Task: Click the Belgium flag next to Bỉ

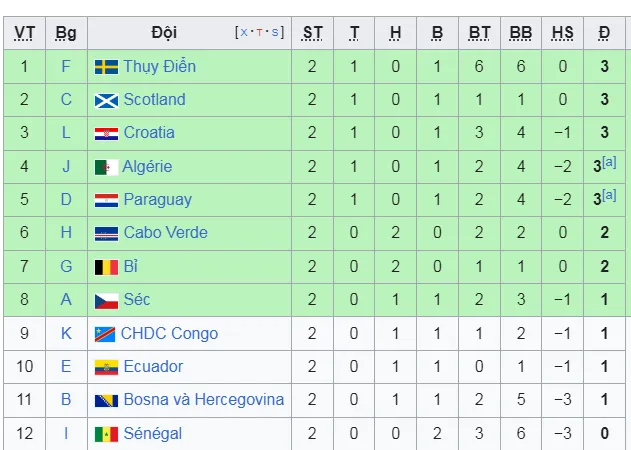Action: coord(106,267)
